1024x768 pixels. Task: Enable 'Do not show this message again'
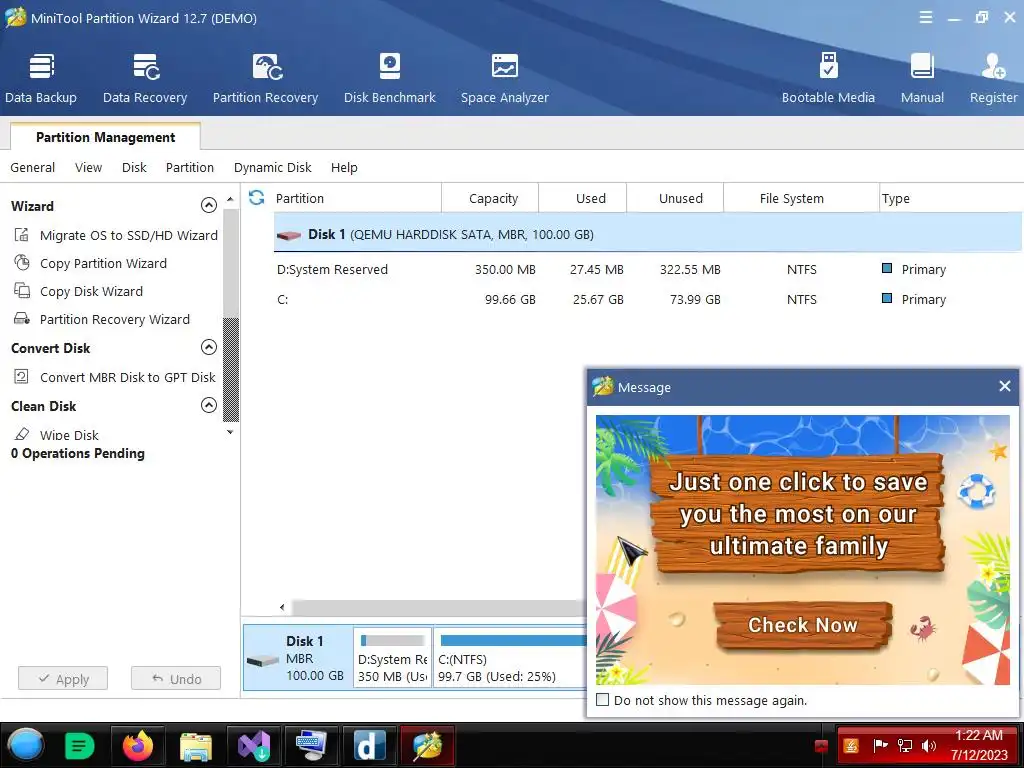click(603, 700)
